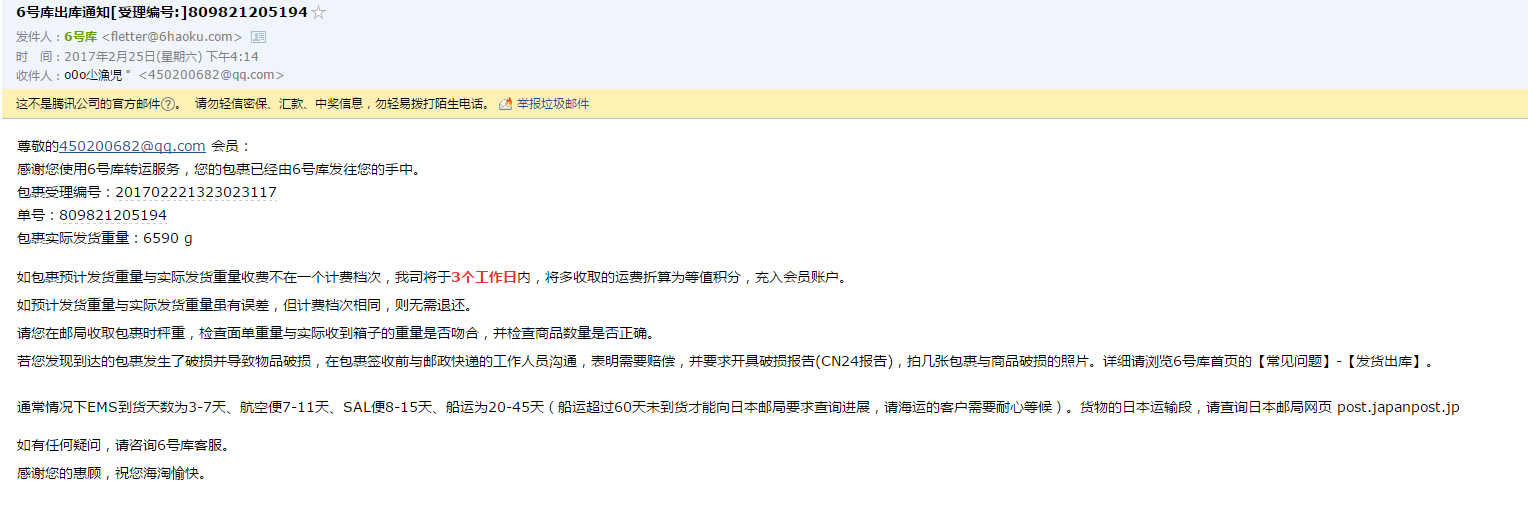1528x522 pixels.
Task: Star this email next to the subject
Action: tap(318, 13)
